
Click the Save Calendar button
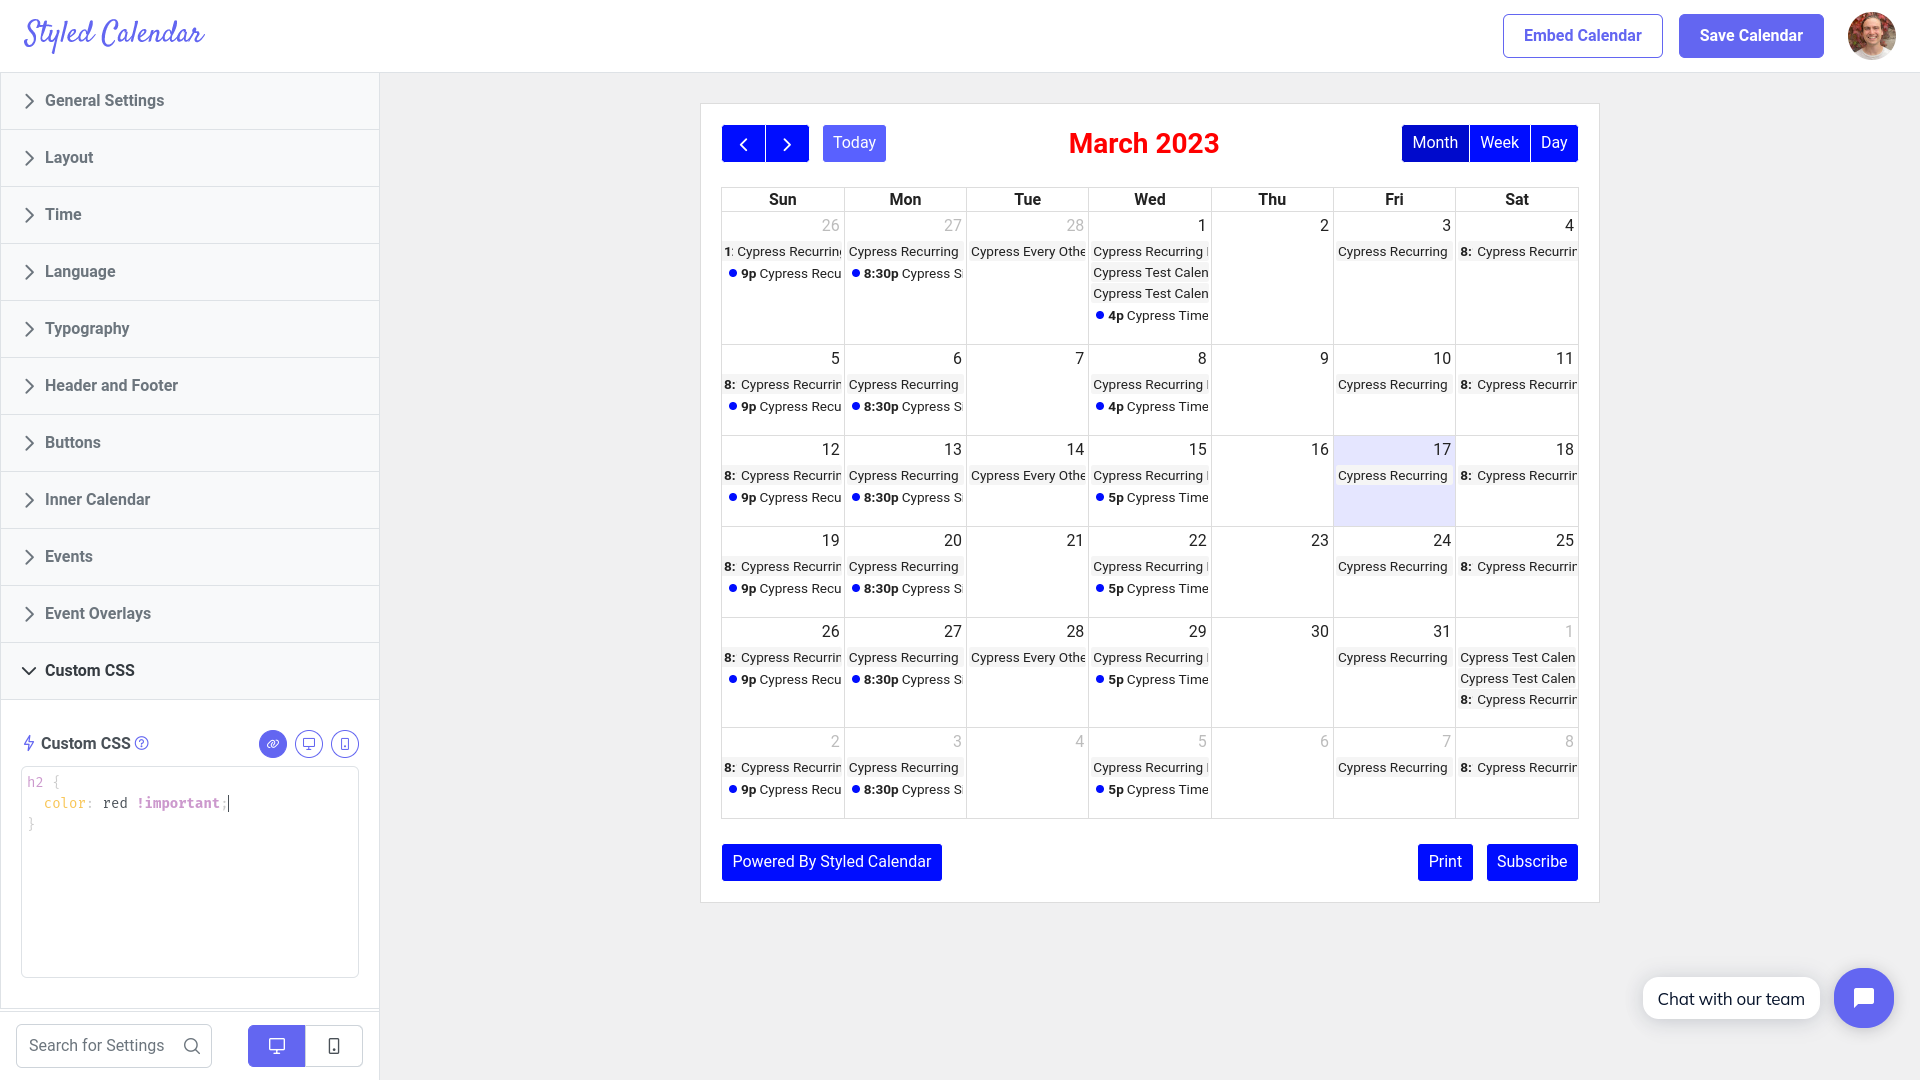click(x=1751, y=36)
